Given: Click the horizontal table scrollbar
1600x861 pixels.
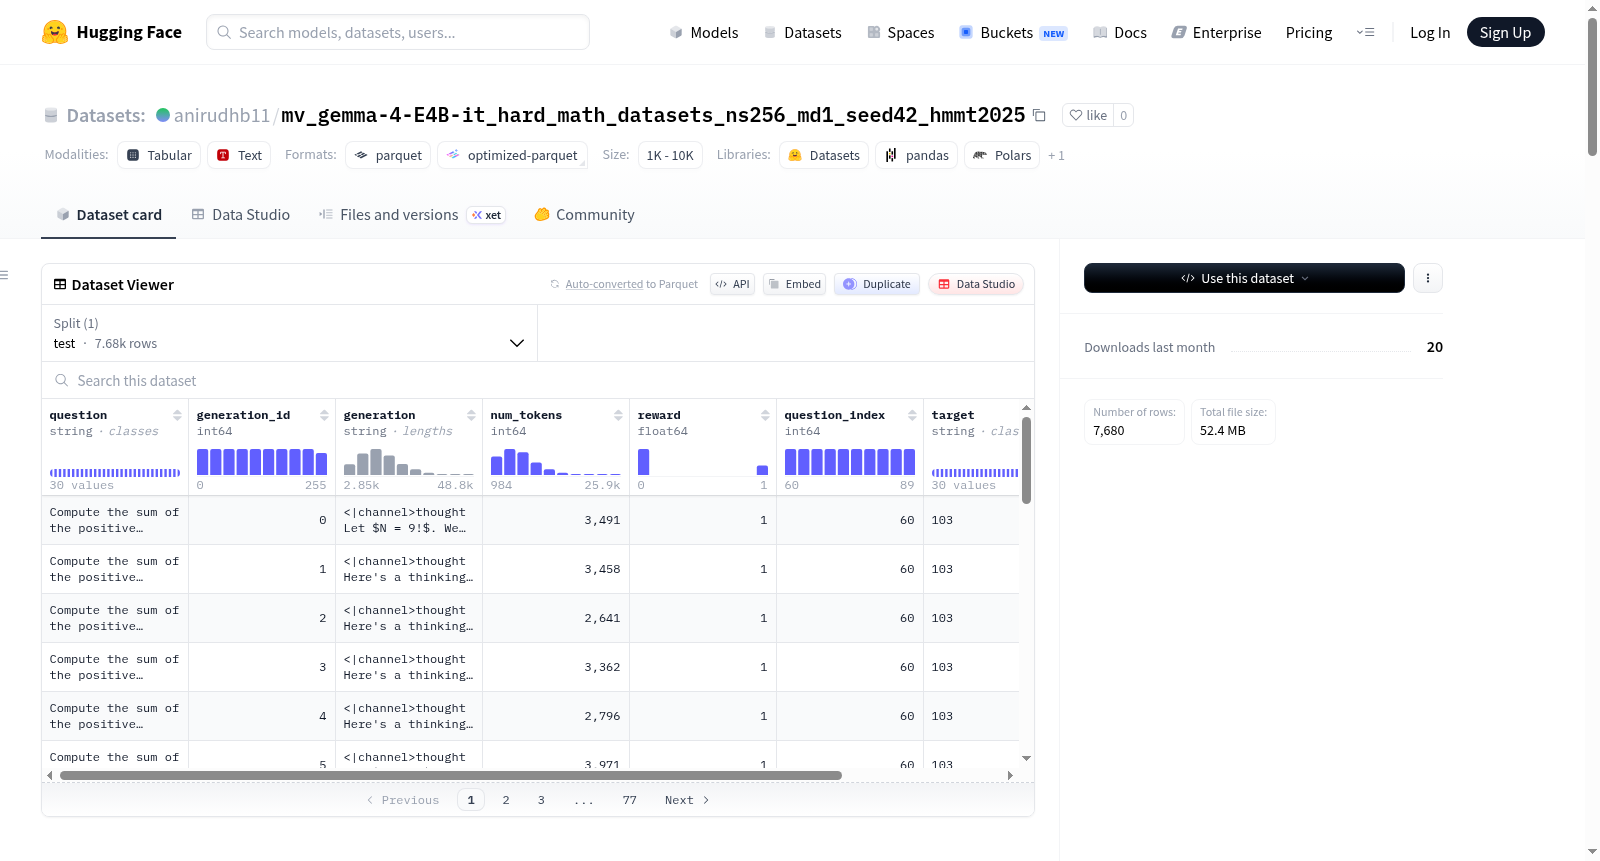Looking at the screenshot, I should [x=451, y=775].
